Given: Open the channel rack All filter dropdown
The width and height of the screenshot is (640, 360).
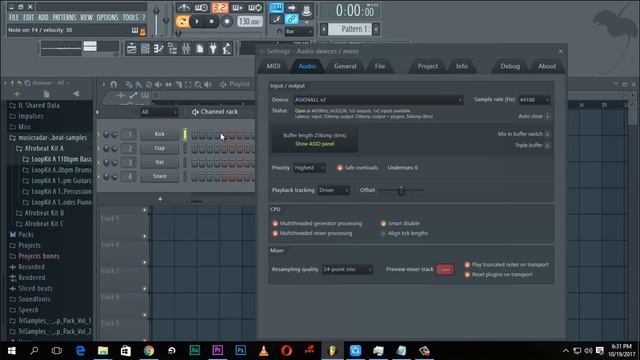Looking at the screenshot, I should coord(159,112).
